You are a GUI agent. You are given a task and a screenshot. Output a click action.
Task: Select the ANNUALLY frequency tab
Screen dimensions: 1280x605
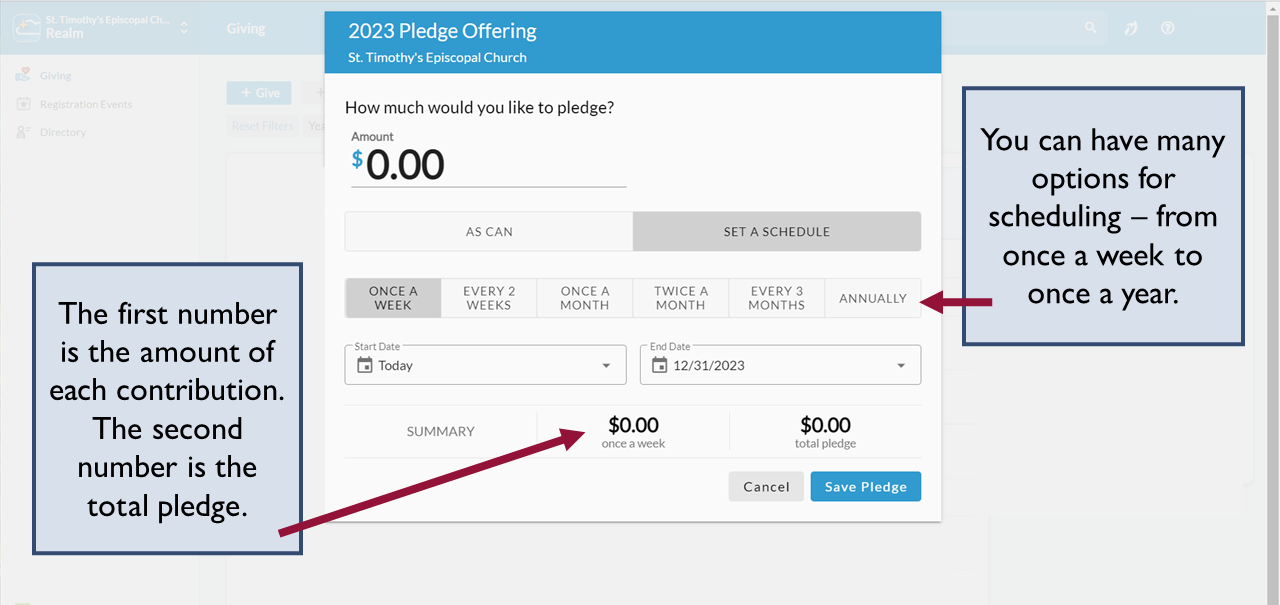point(872,298)
